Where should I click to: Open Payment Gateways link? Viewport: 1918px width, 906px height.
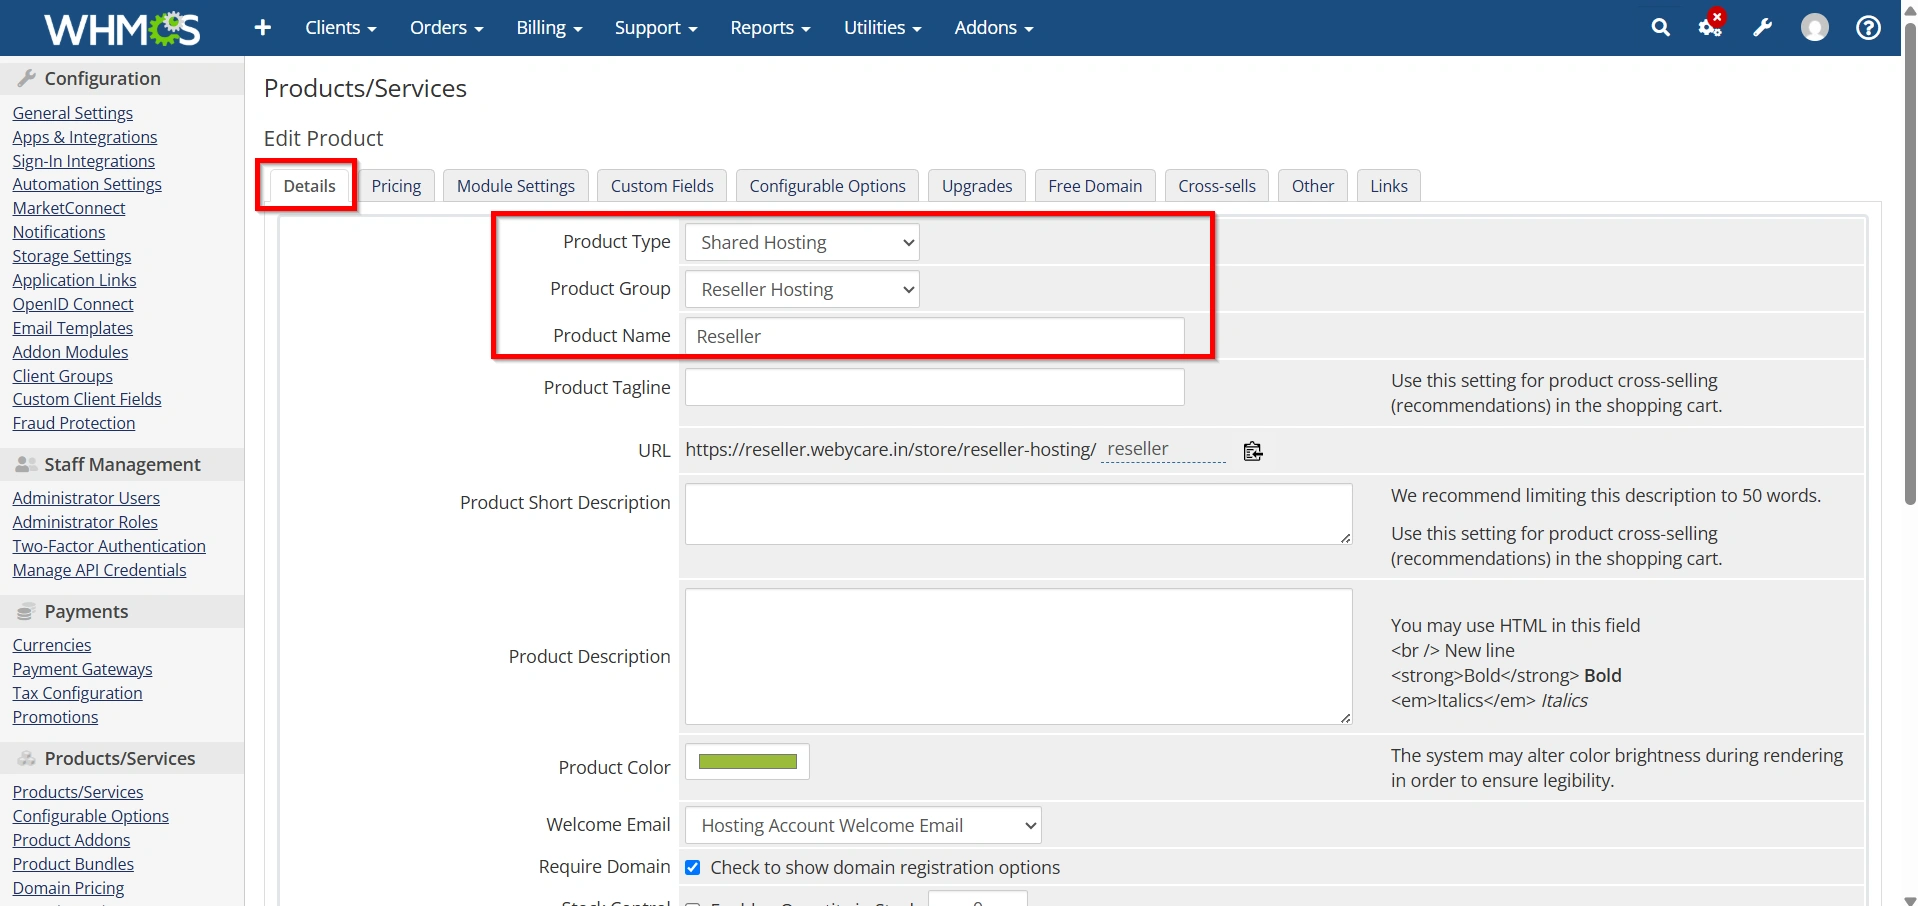tap(83, 669)
